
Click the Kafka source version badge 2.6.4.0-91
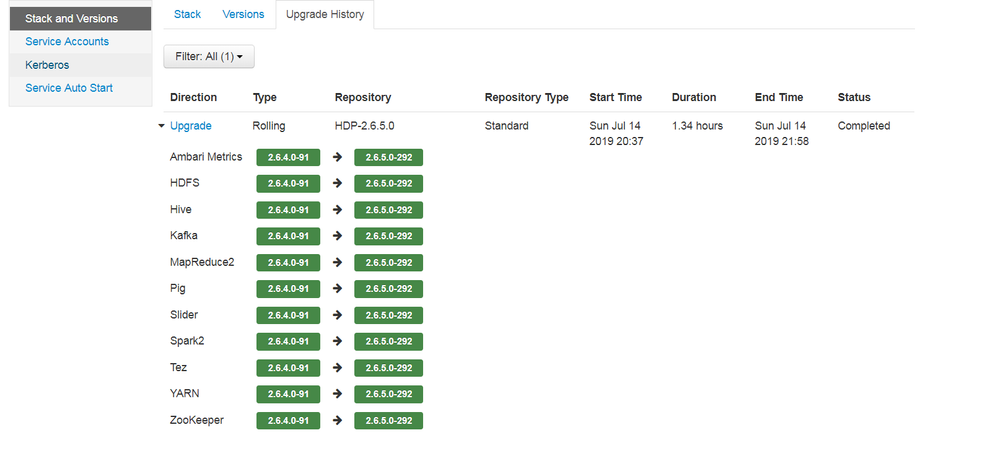point(288,236)
